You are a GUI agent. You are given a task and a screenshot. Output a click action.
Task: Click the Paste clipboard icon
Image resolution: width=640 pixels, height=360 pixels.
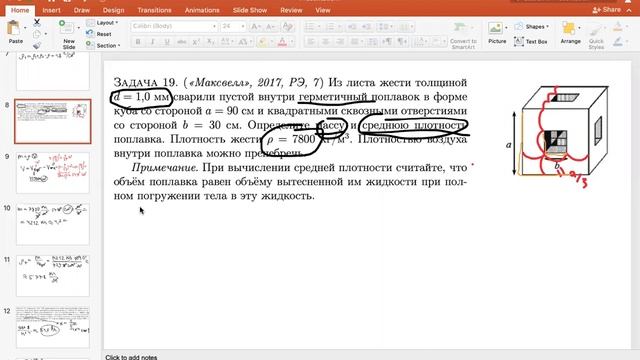pyautogui.click(x=13, y=28)
